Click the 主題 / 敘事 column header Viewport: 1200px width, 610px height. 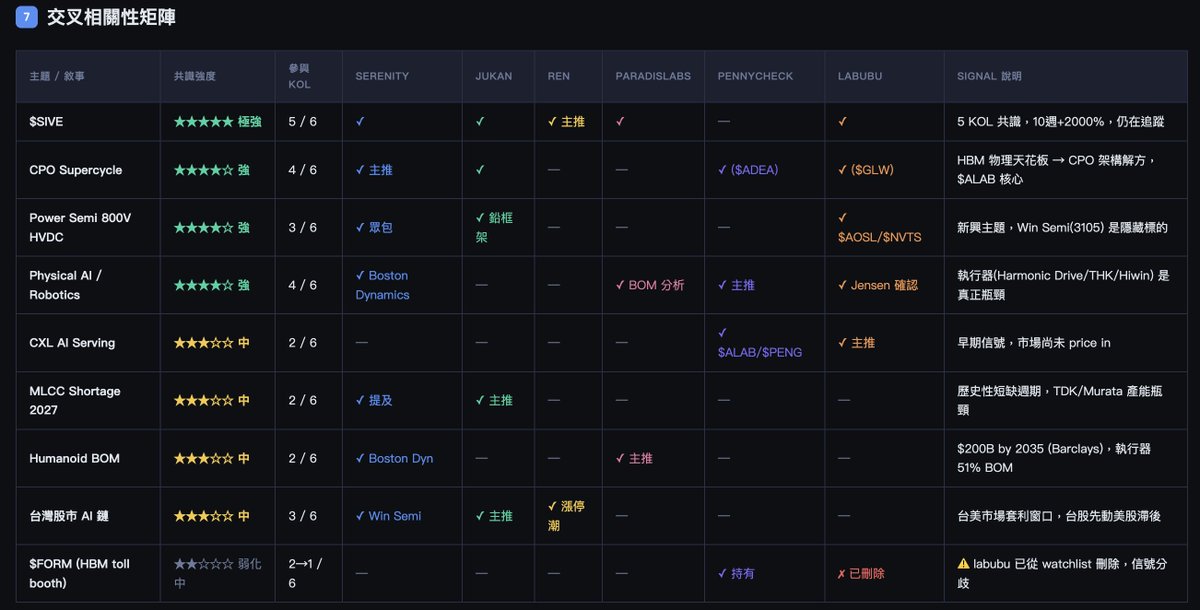pyautogui.click(x=57, y=76)
